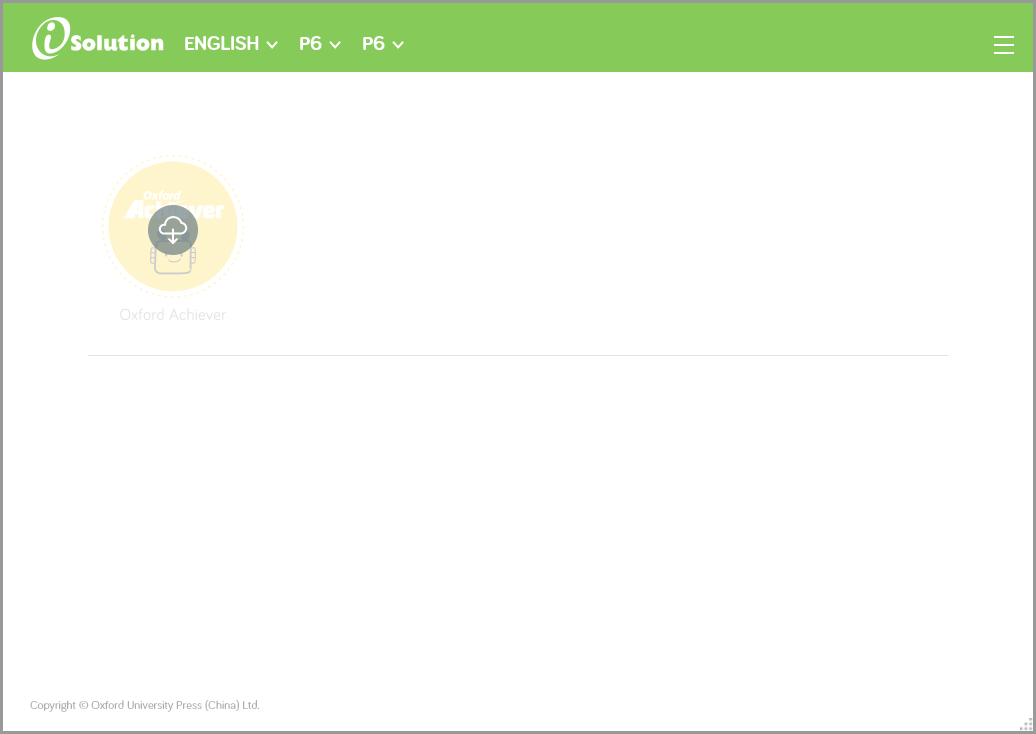The width and height of the screenshot is (1036, 734).
Task: Click the window resize grip
Action: click(1026, 725)
